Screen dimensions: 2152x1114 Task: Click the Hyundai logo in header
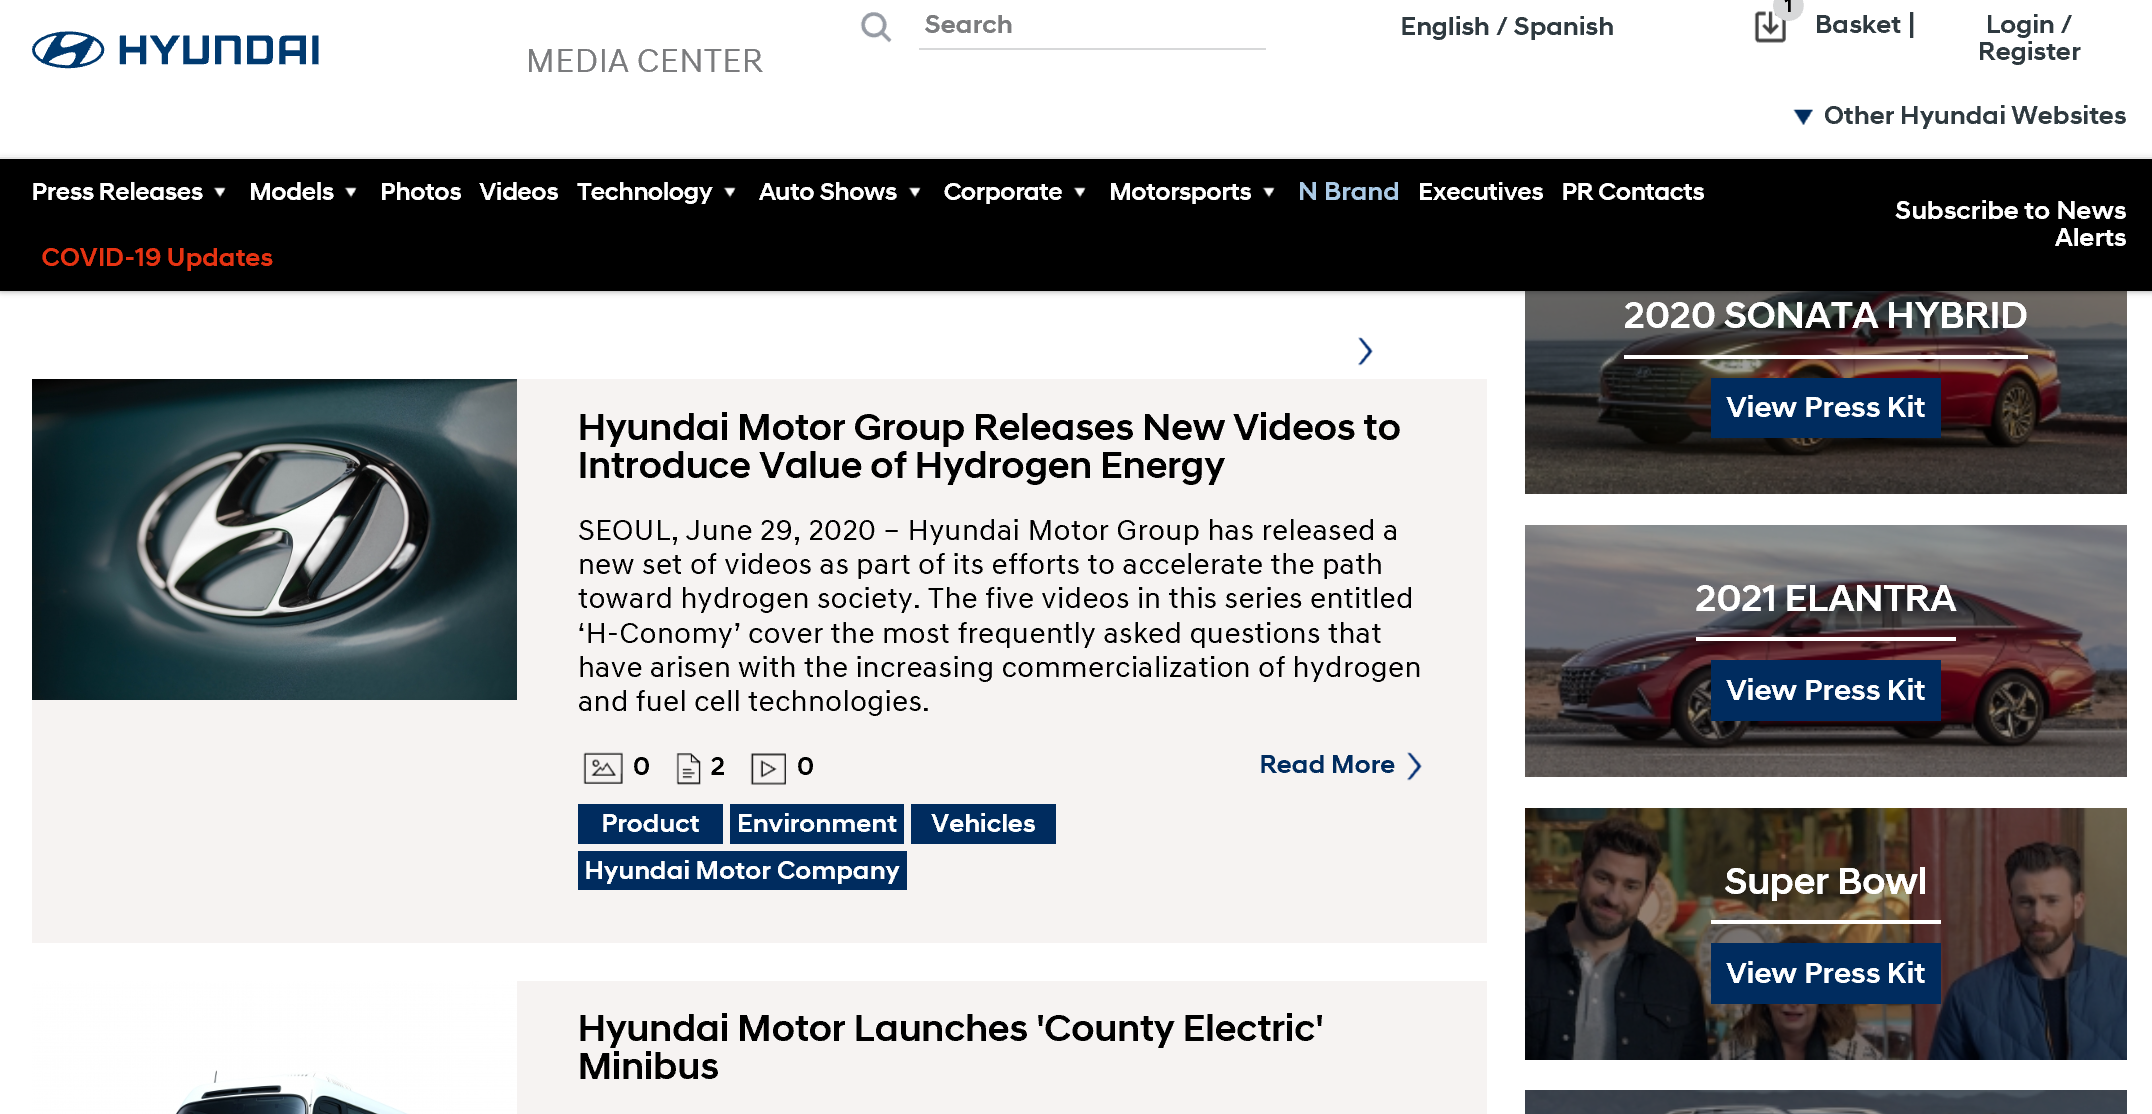coord(176,50)
